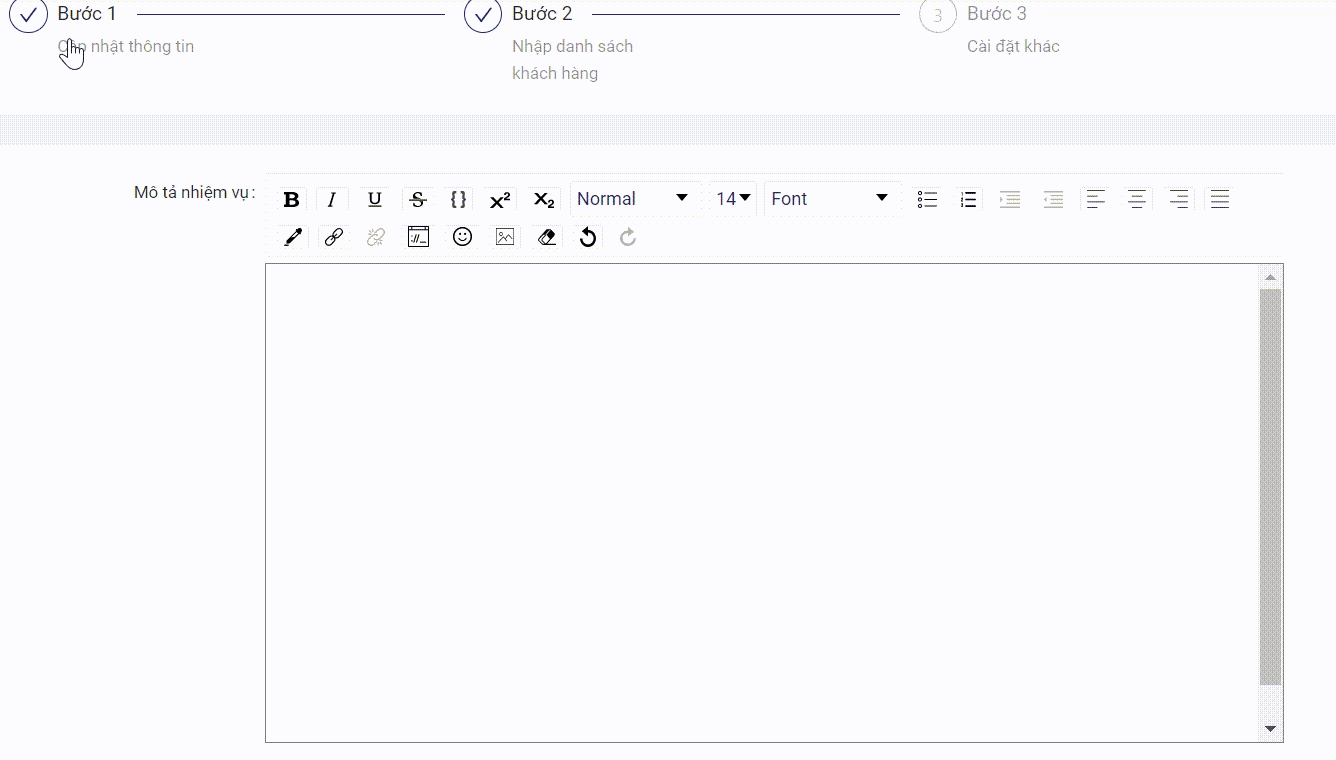Open the font size 14 dropdown
The image size is (1336, 760).
tap(733, 199)
